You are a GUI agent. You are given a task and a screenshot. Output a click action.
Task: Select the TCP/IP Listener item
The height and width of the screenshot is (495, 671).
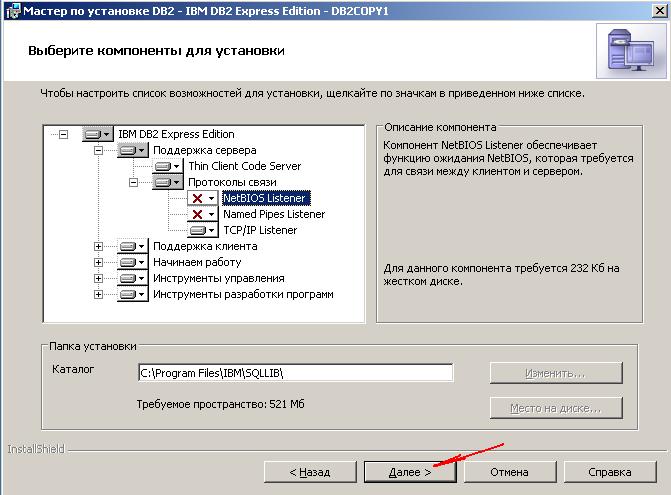(x=260, y=230)
